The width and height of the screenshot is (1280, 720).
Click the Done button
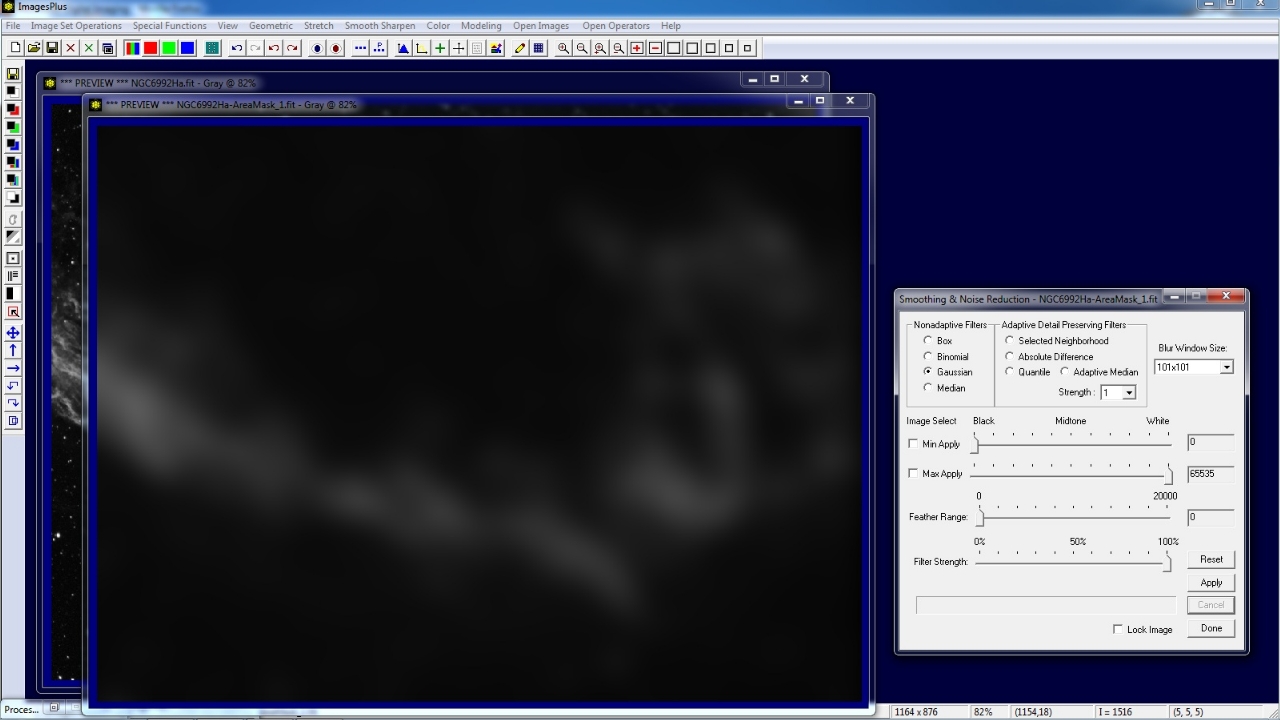[x=1211, y=628]
